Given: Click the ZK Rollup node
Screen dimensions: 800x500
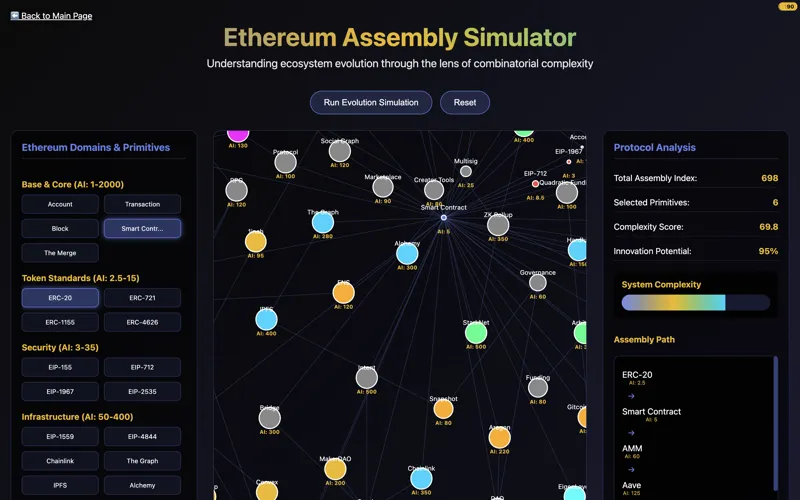Looking at the screenshot, I should 498,225.
